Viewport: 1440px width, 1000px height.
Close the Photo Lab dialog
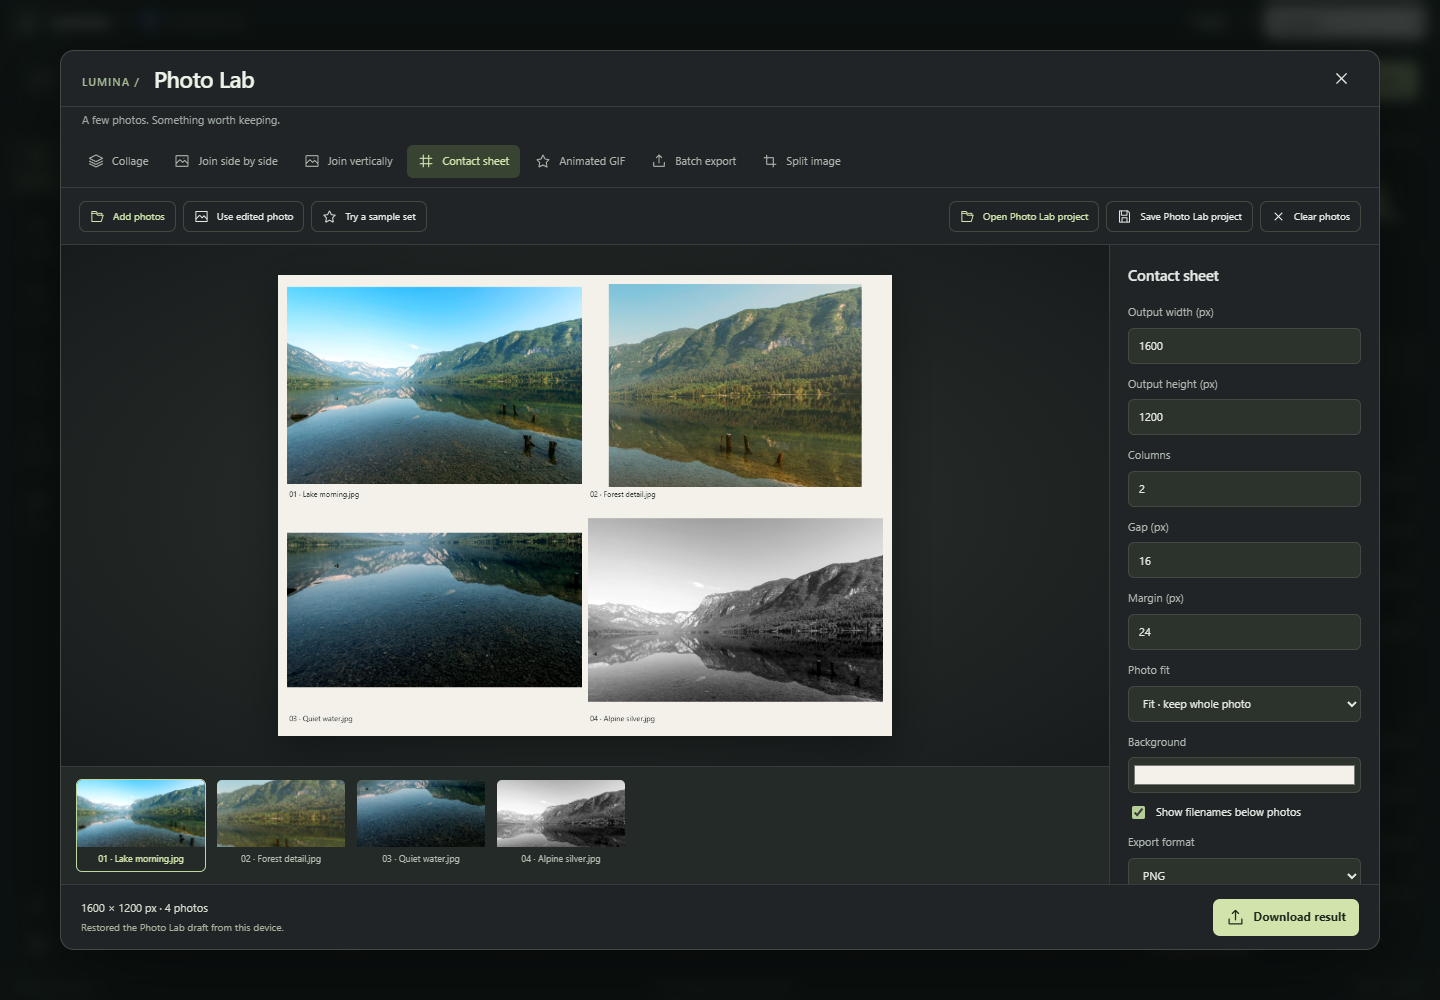(1341, 79)
